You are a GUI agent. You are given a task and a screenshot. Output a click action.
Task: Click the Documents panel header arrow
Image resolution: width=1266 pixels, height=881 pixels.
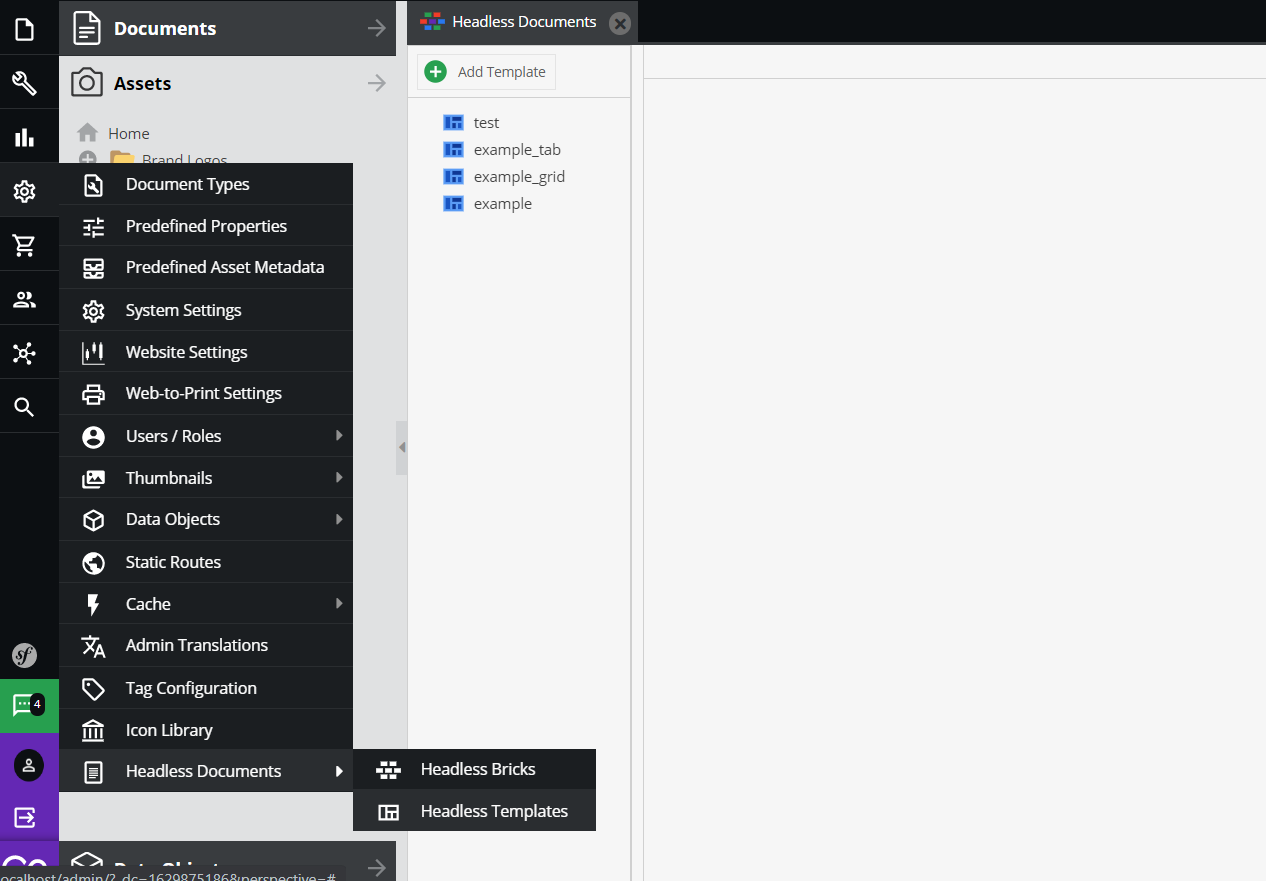point(376,28)
